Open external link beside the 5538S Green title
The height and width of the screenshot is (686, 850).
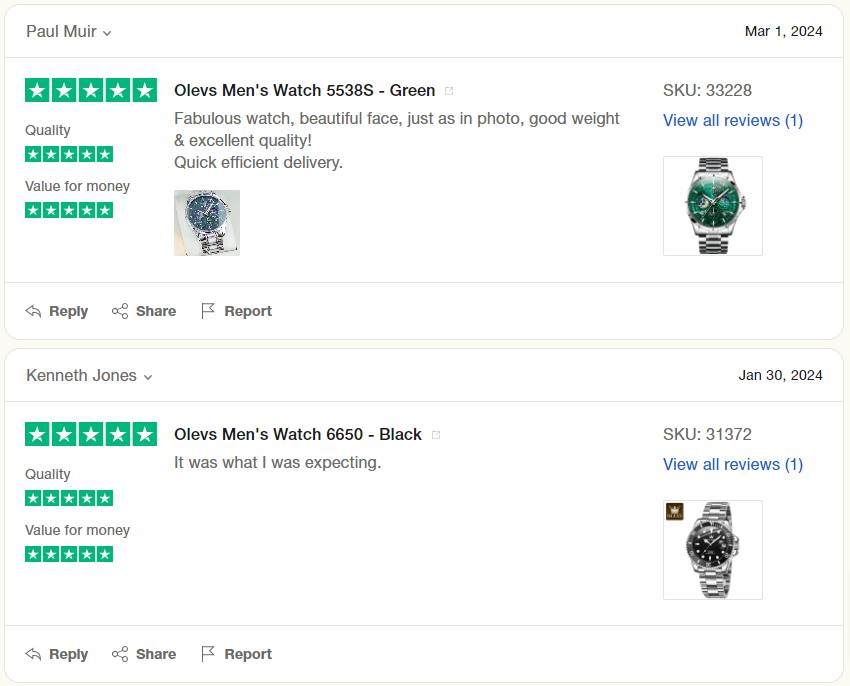tap(449, 90)
